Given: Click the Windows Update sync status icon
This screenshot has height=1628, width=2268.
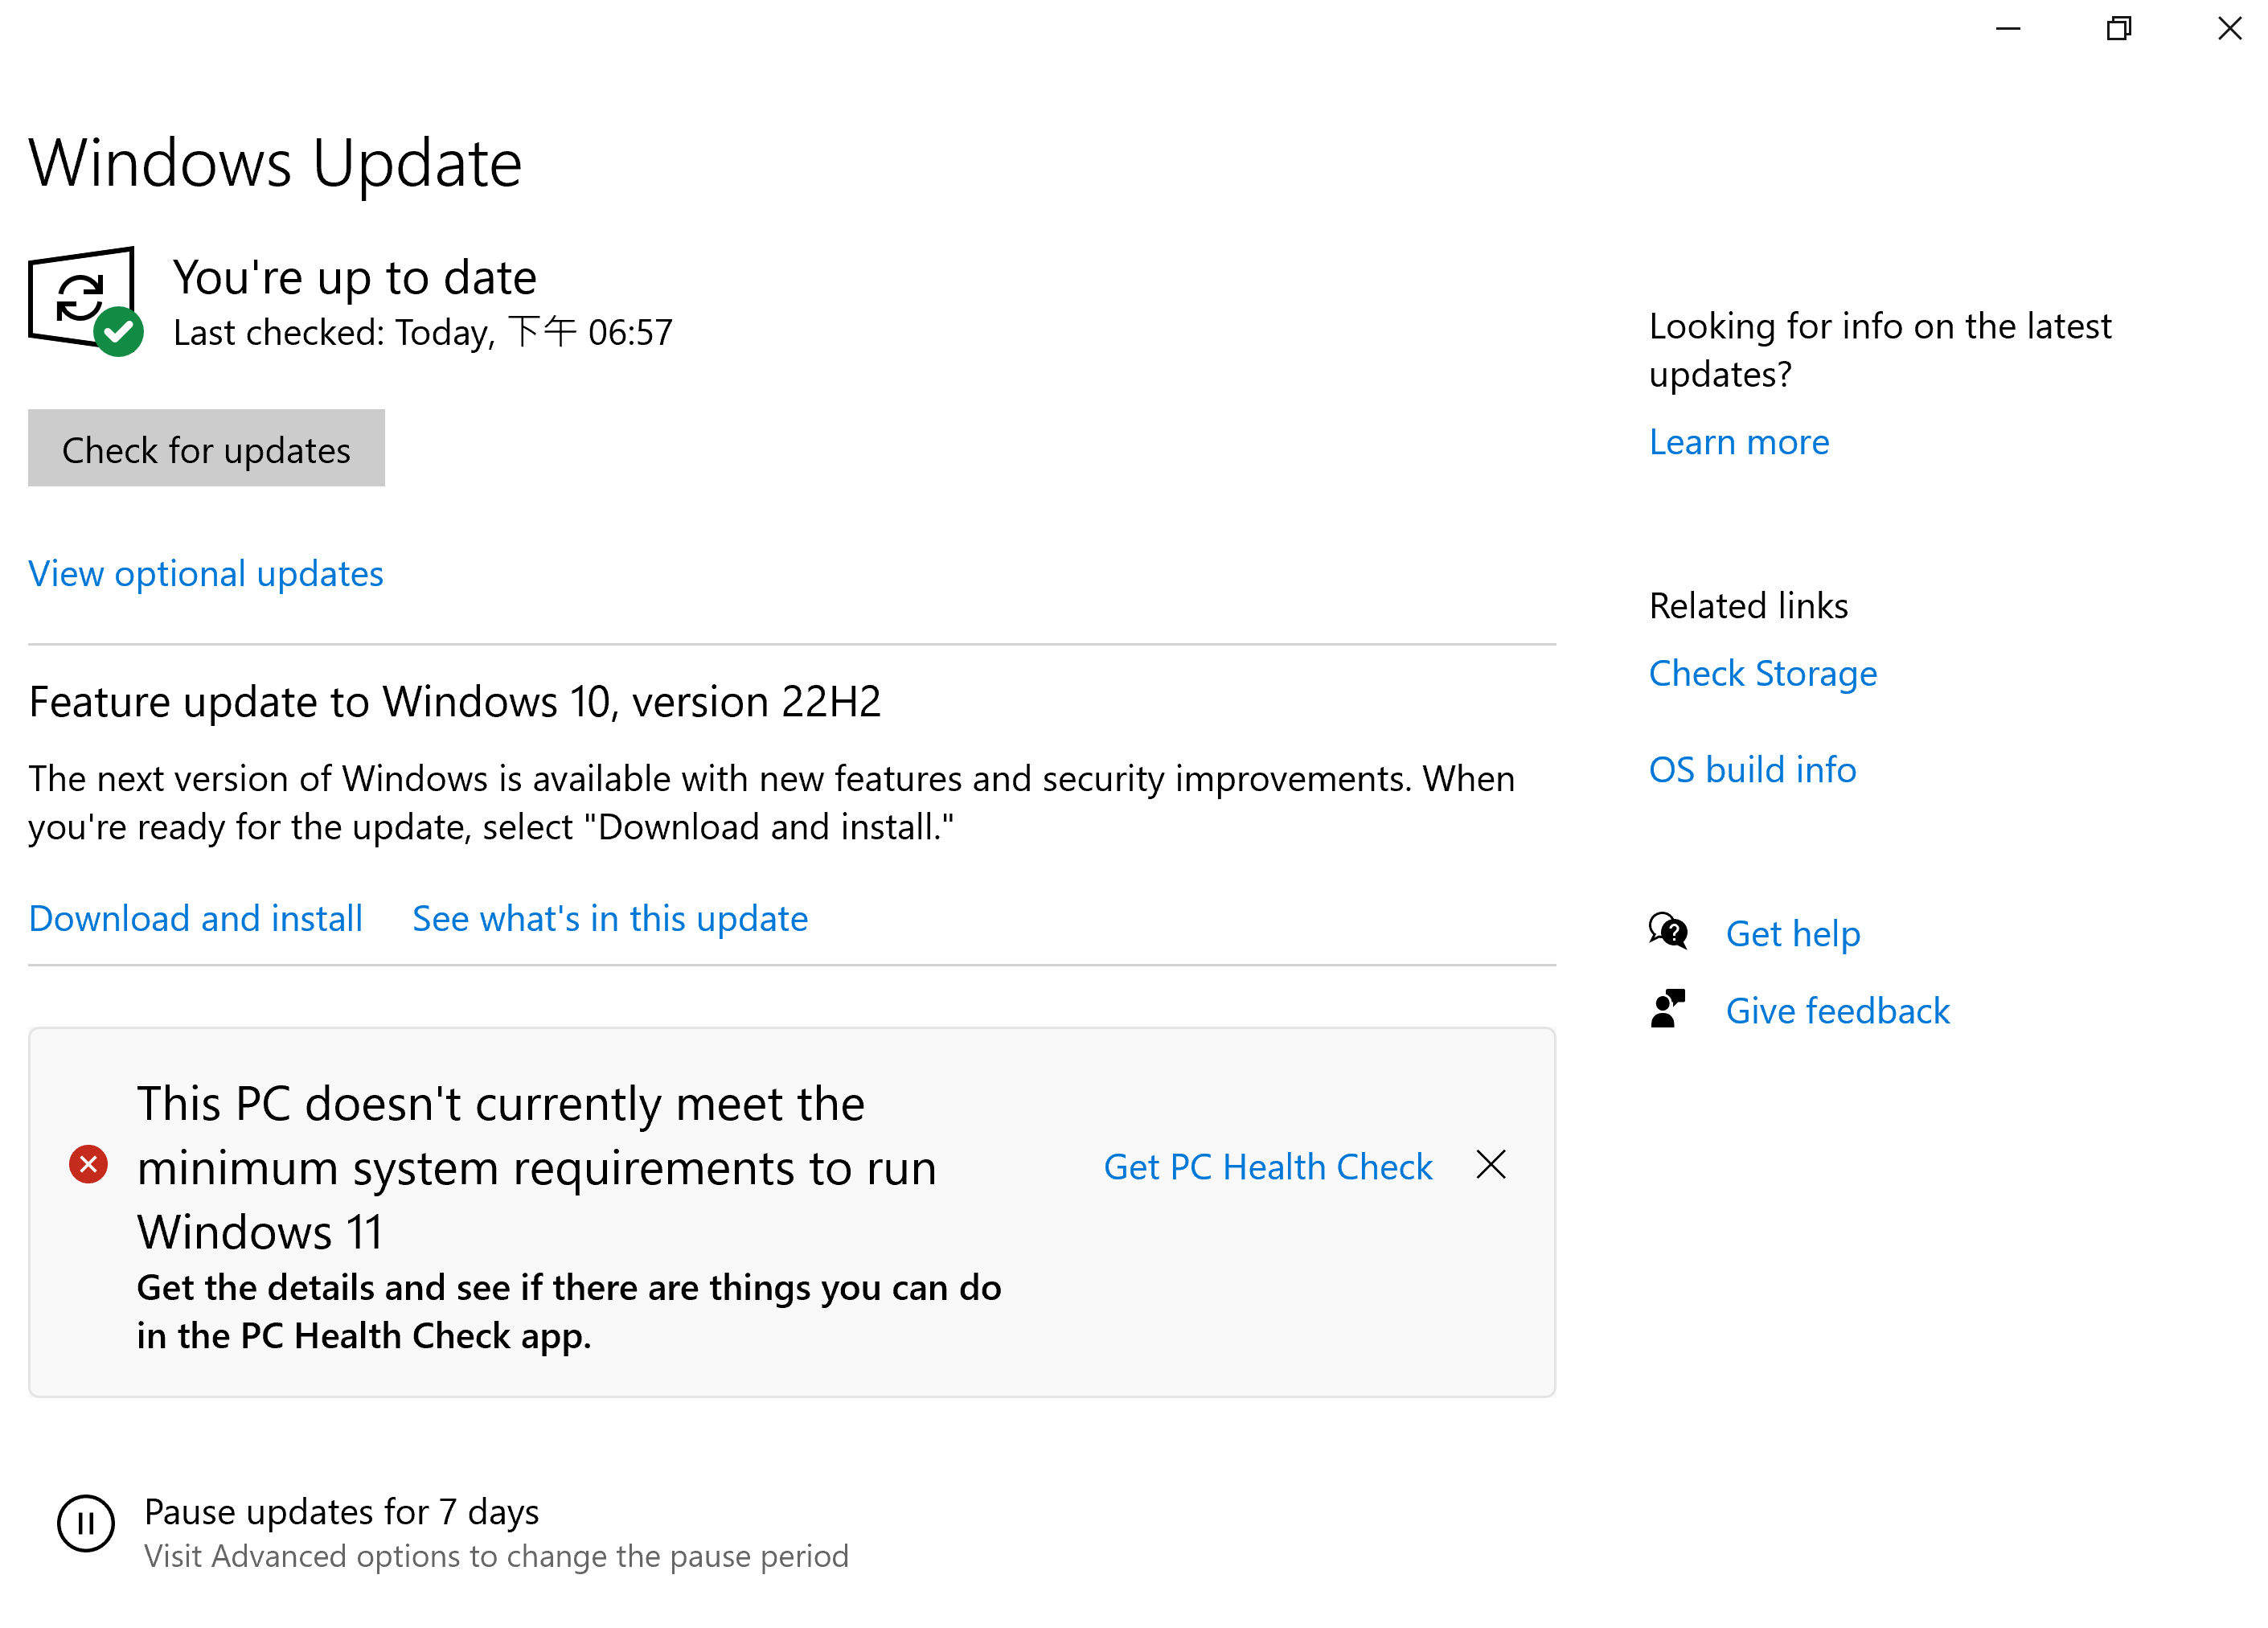Looking at the screenshot, I should 82,299.
